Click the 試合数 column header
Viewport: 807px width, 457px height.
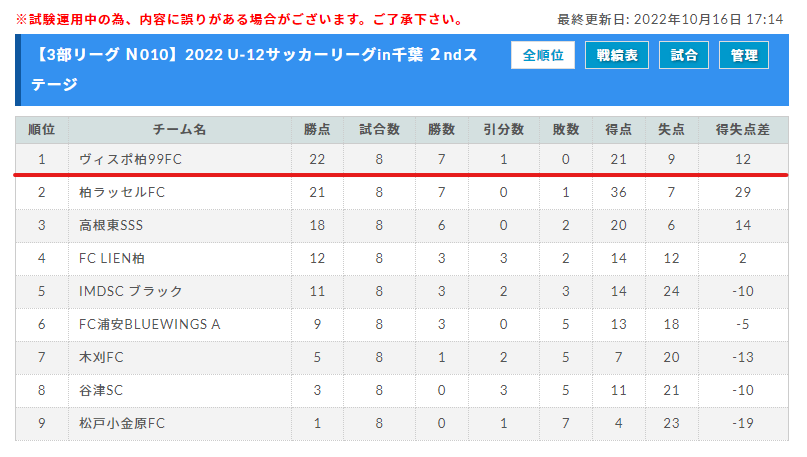(x=379, y=130)
